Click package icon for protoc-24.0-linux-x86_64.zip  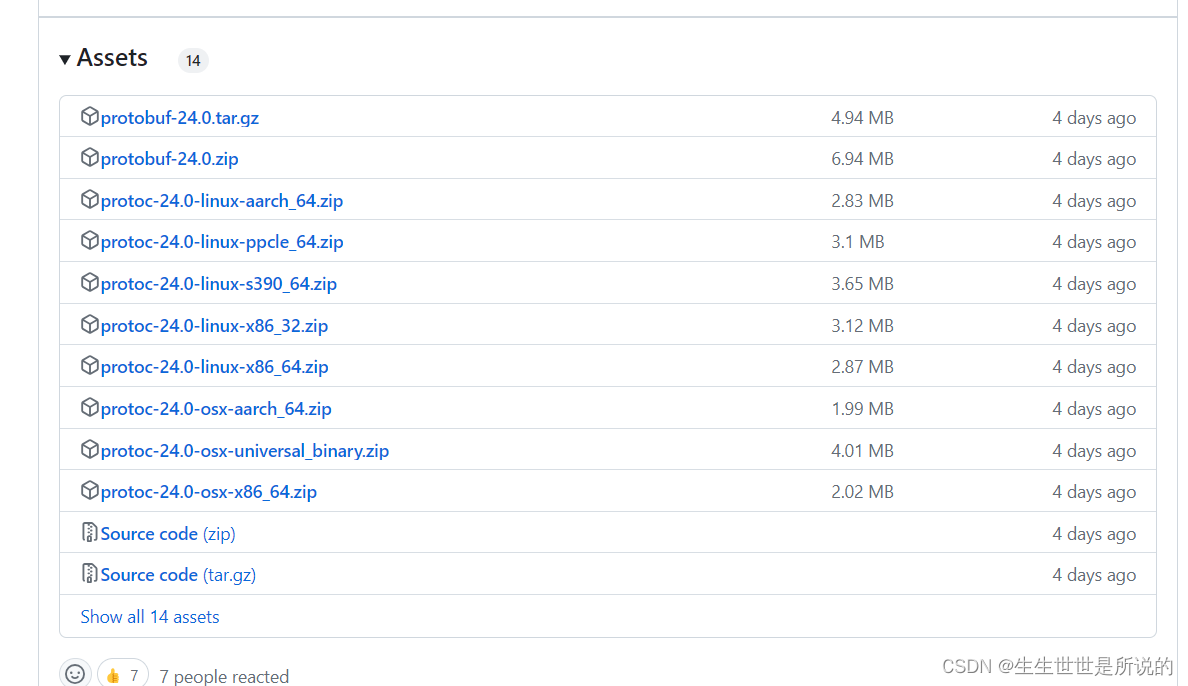coord(89,365)
